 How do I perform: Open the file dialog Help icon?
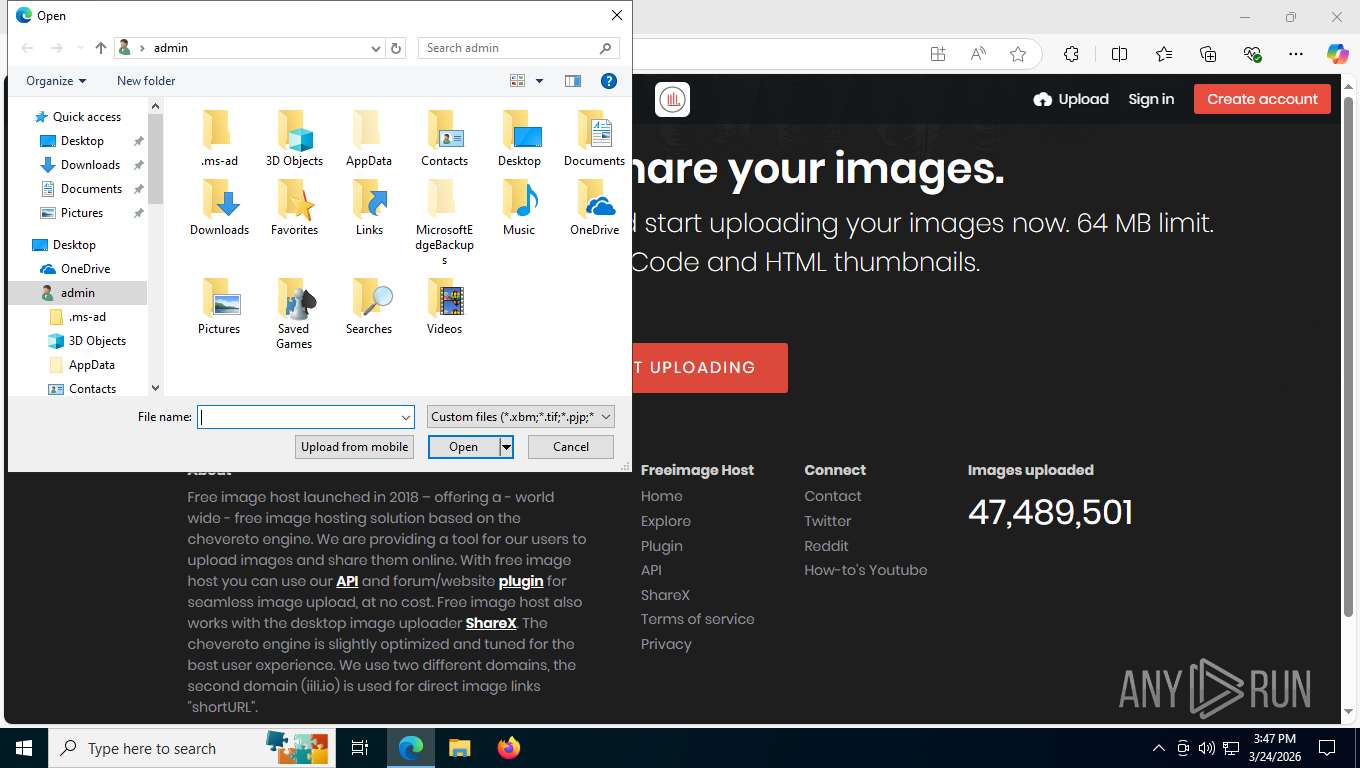tap(608, 81)
